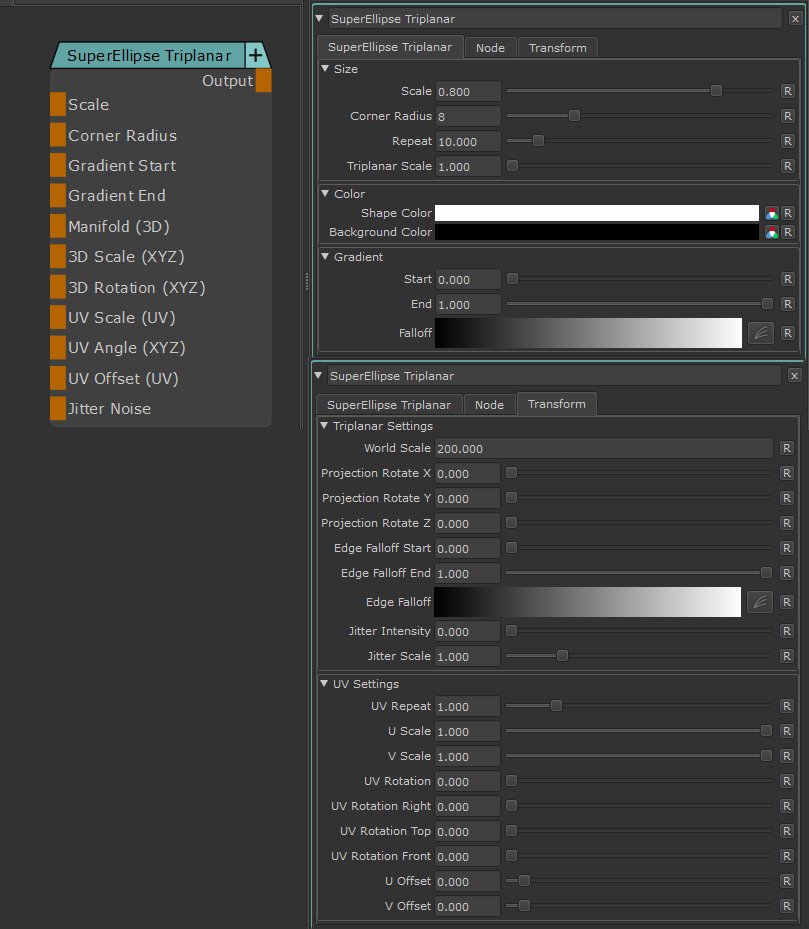This screenshot has height=929, width=809.
Task: Select the Manifold (3D) input port
Action: 58,226
